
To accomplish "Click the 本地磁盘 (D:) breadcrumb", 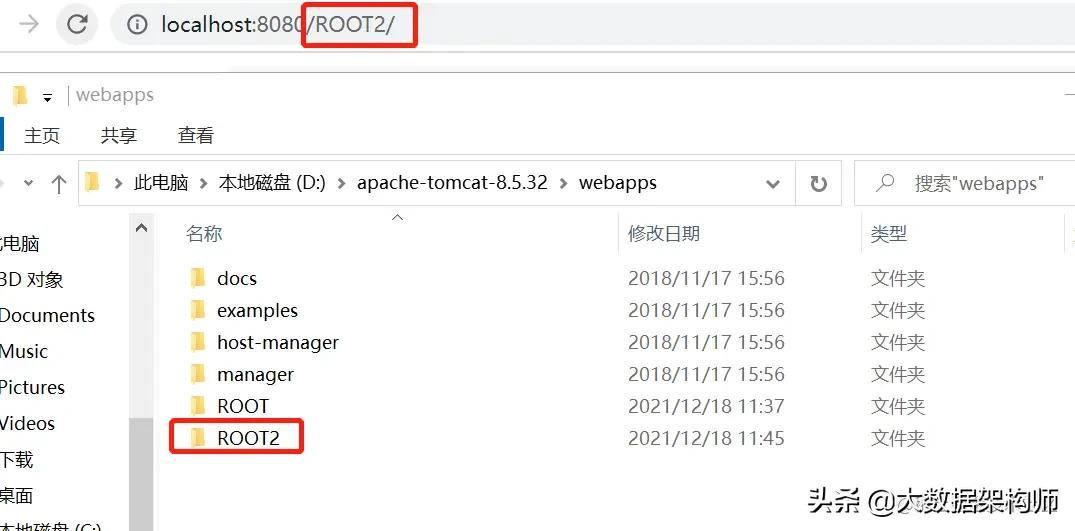I will click(x=270, y=184).
